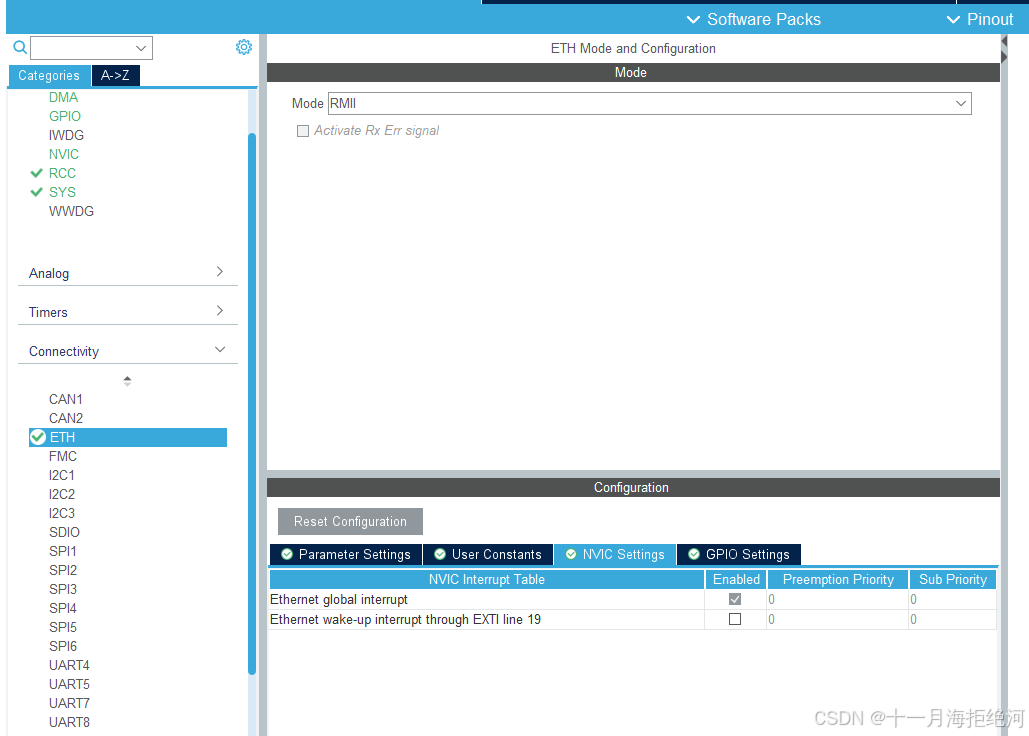Image resolution: width=1029 pixels, height=736 pixels.
Task: Select the NVIC Settings tab
Action: pyautogui.click(x=615, y=554)
